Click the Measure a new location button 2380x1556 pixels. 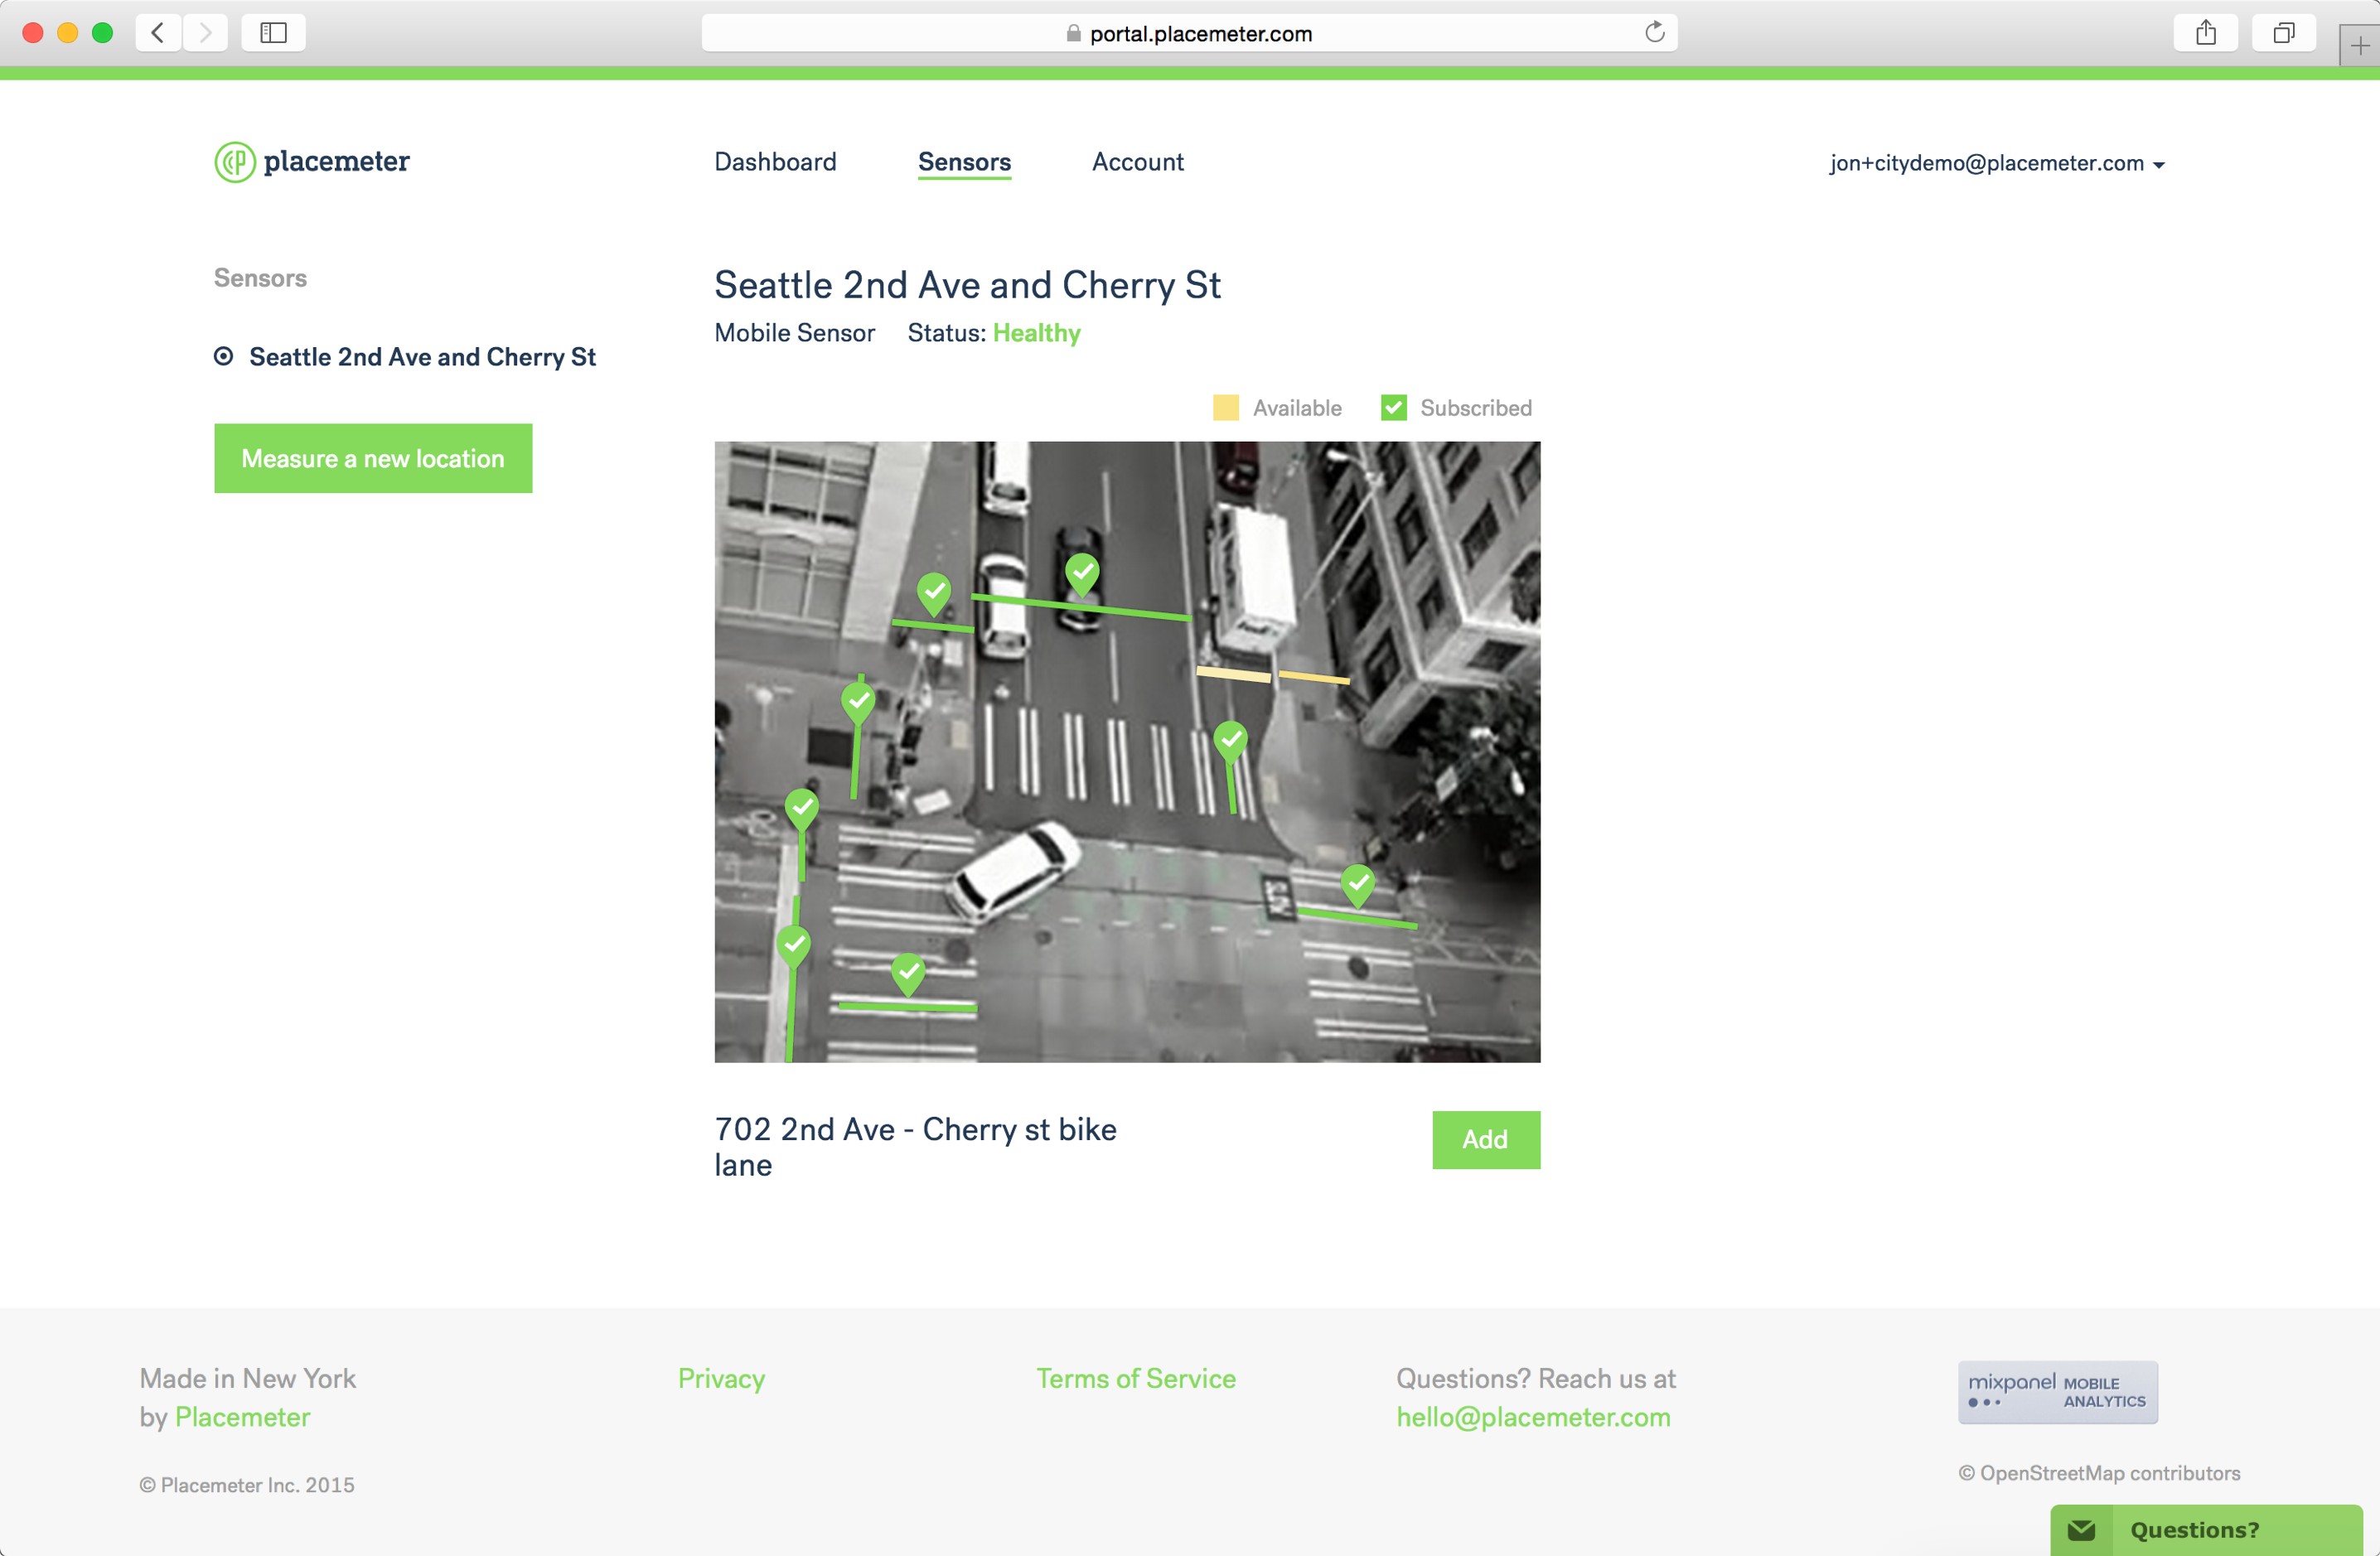(373, 459)
